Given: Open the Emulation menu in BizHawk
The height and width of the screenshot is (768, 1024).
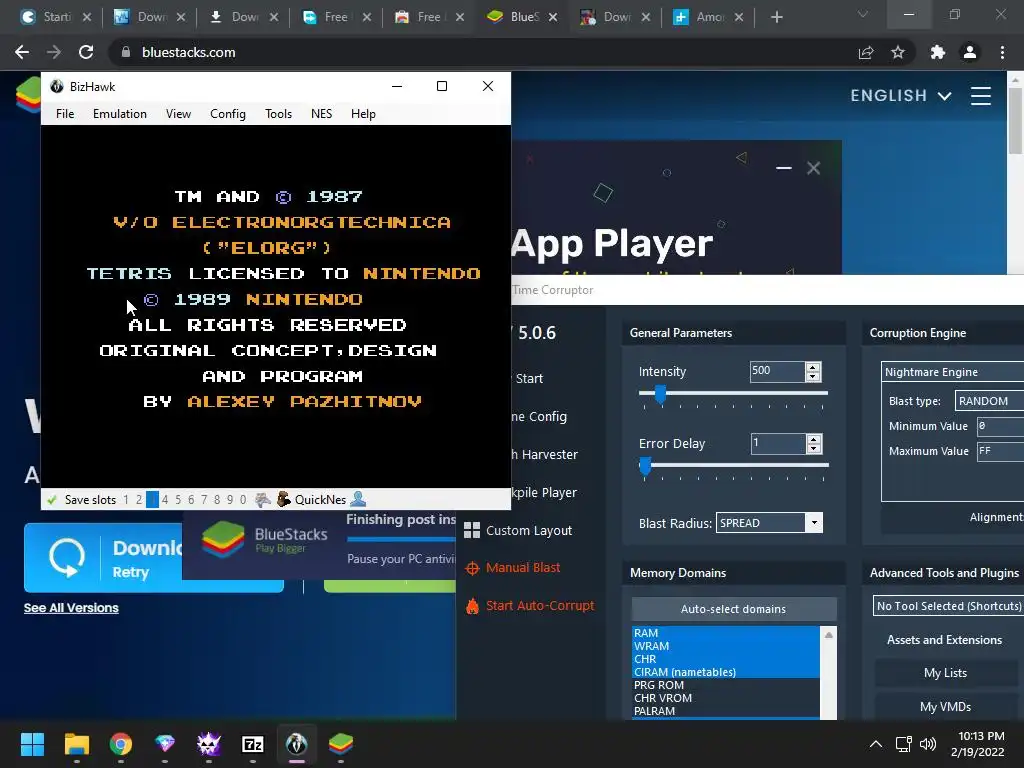Looking at the screenshot, I should (120, 114).
